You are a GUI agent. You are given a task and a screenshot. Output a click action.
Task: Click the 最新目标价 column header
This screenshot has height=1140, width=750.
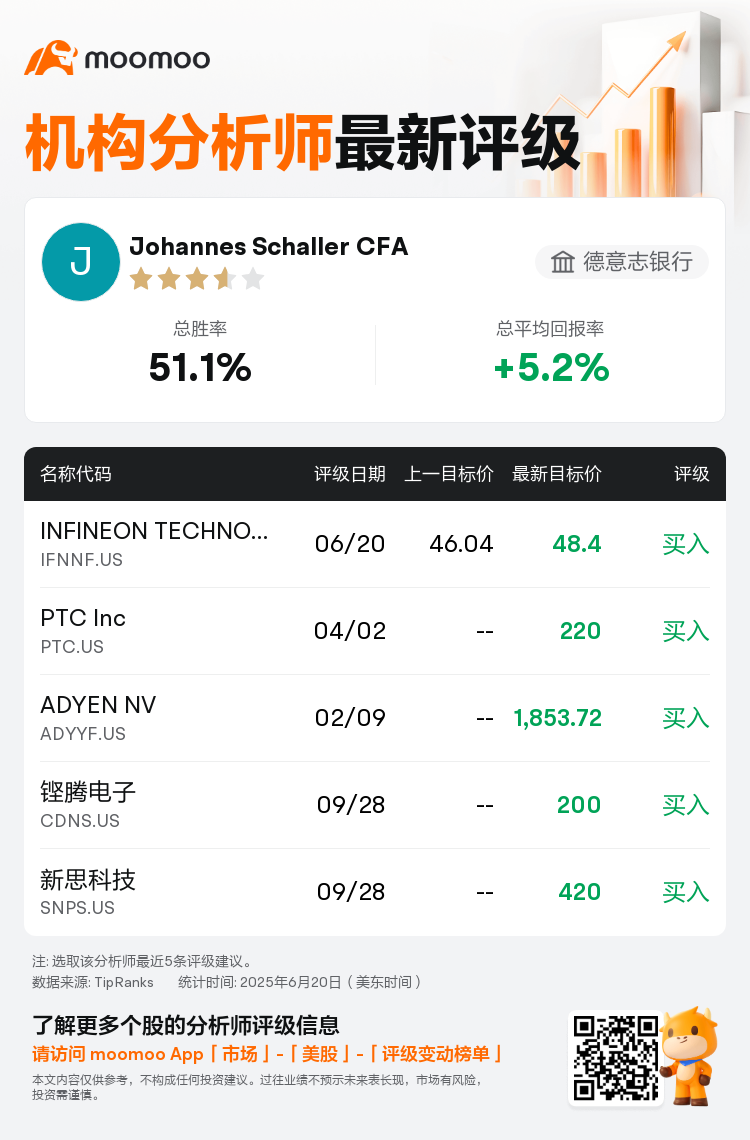(557, 474)
